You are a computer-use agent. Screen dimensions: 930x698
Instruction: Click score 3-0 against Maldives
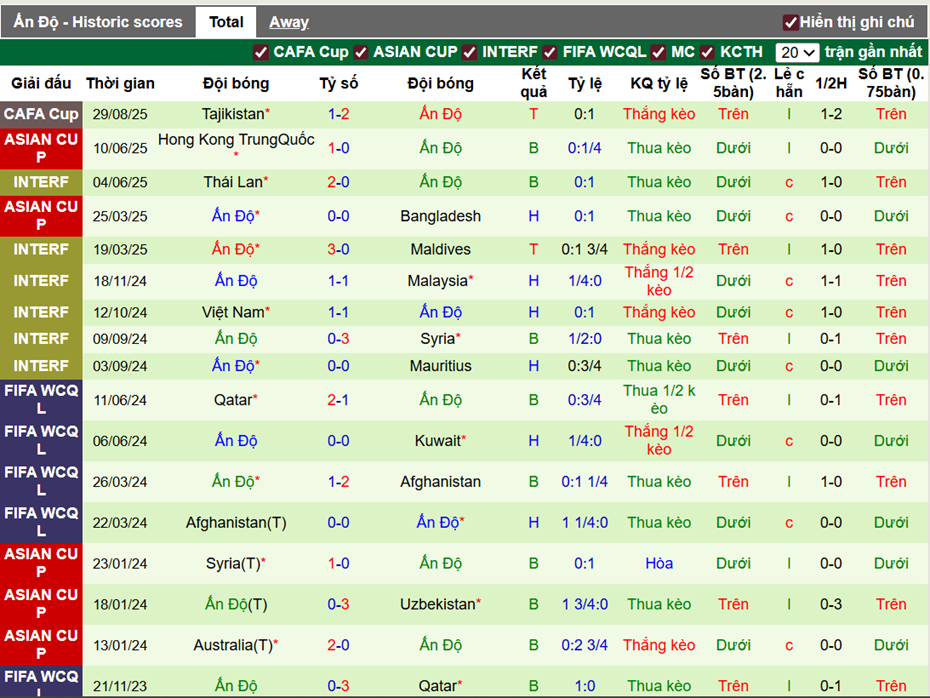pyautogui.click(x=338, y=249)
